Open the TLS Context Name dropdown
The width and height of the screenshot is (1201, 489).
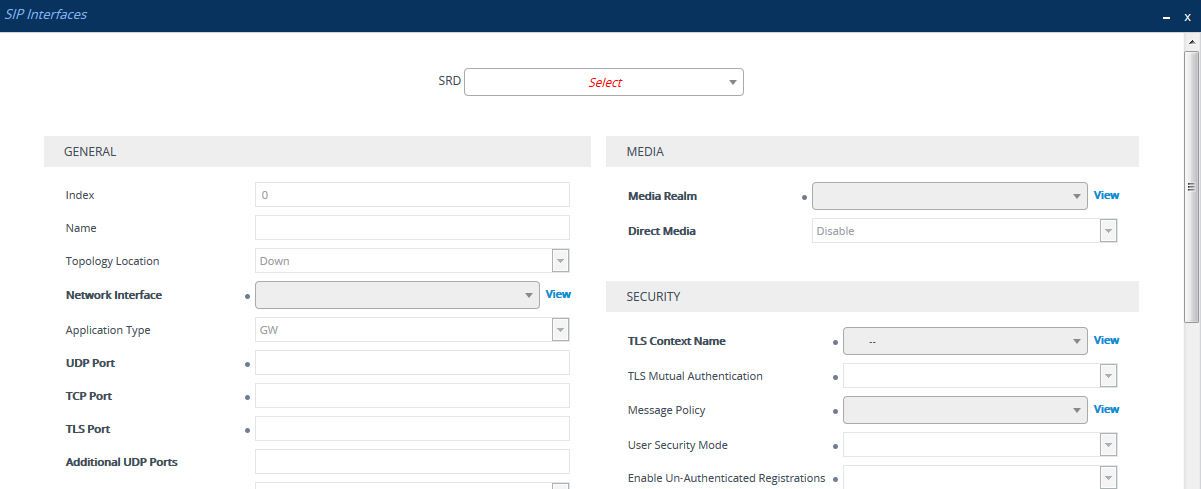(x=966, y=341)
